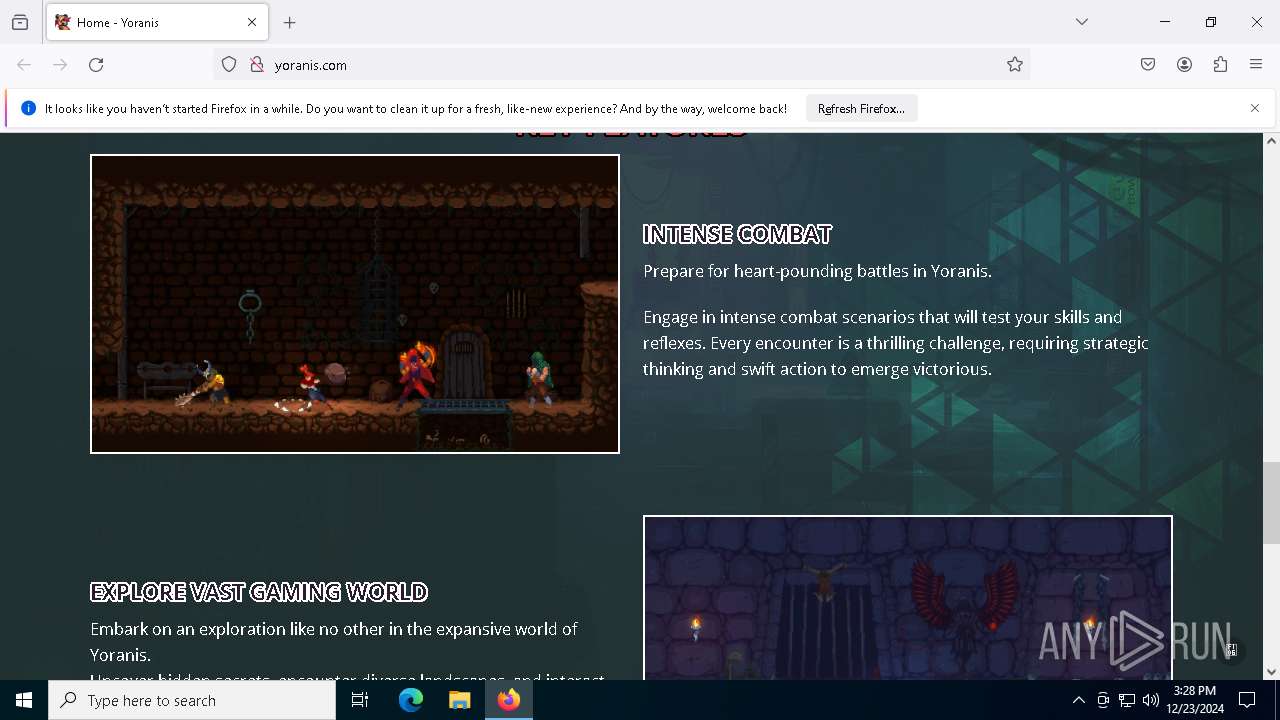Open a new tab with the plus button
This screenshot has width=1280, height=720.
point(290,22)
